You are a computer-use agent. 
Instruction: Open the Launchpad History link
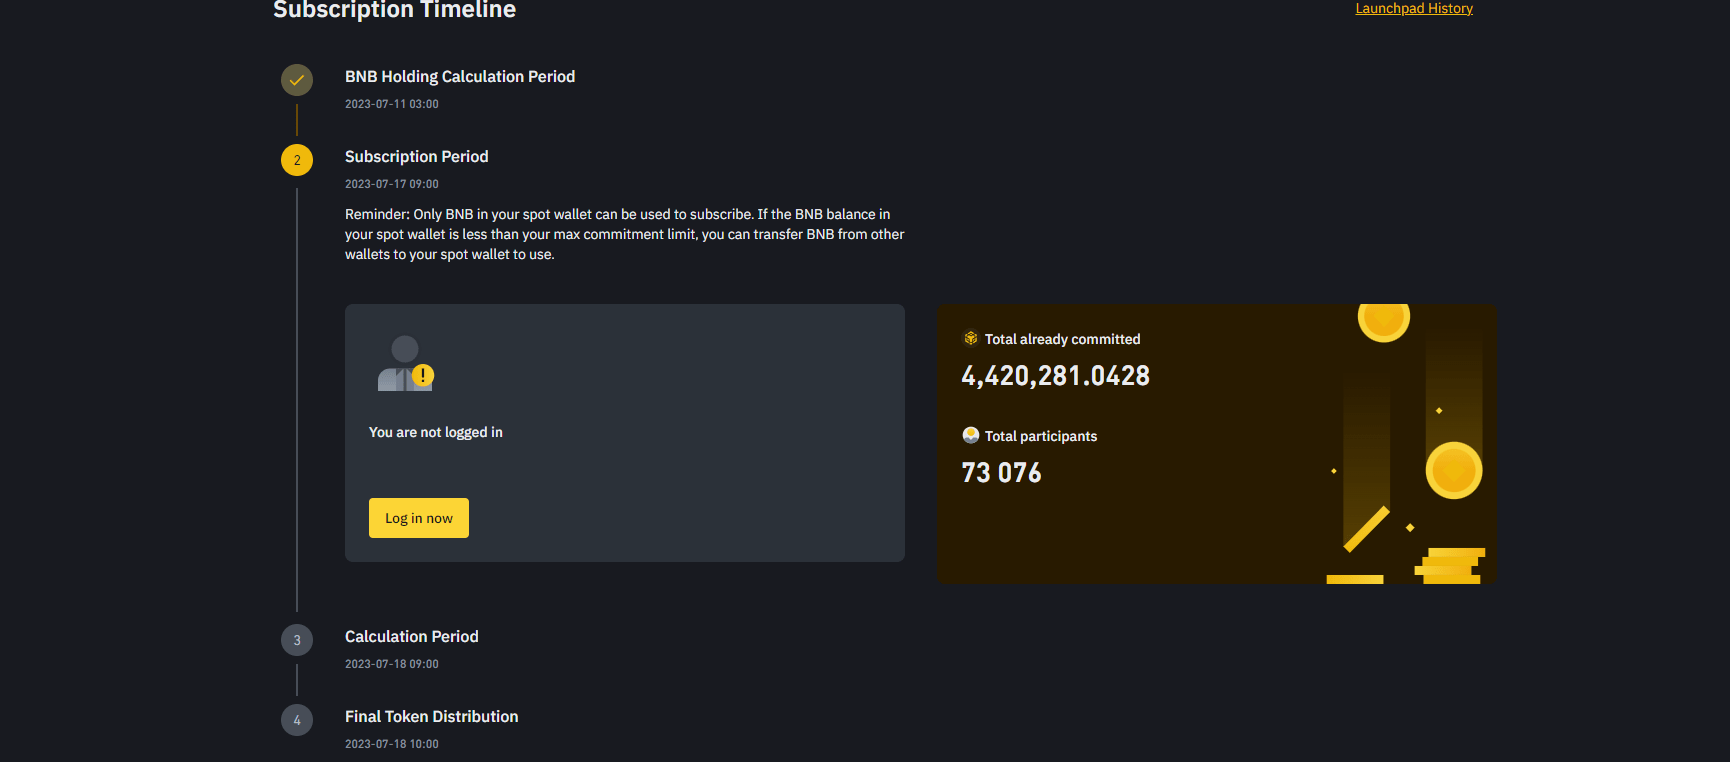pos(1414,8)
